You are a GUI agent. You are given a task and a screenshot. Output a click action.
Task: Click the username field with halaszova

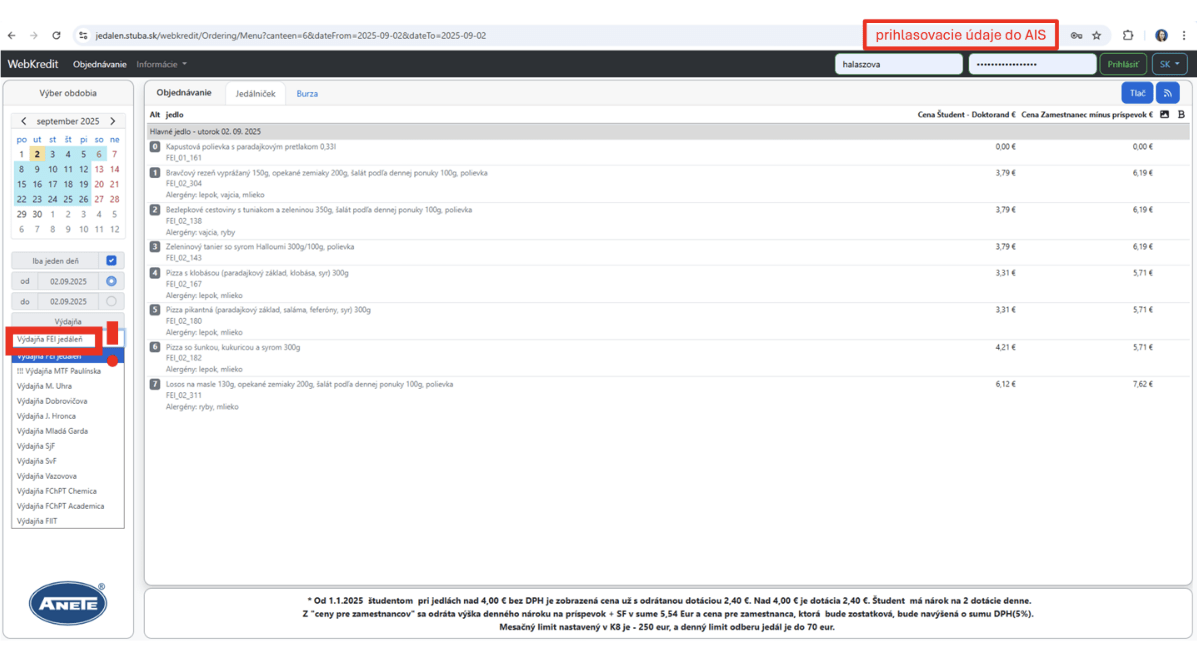pyautogui.click(x=898, y=64)
